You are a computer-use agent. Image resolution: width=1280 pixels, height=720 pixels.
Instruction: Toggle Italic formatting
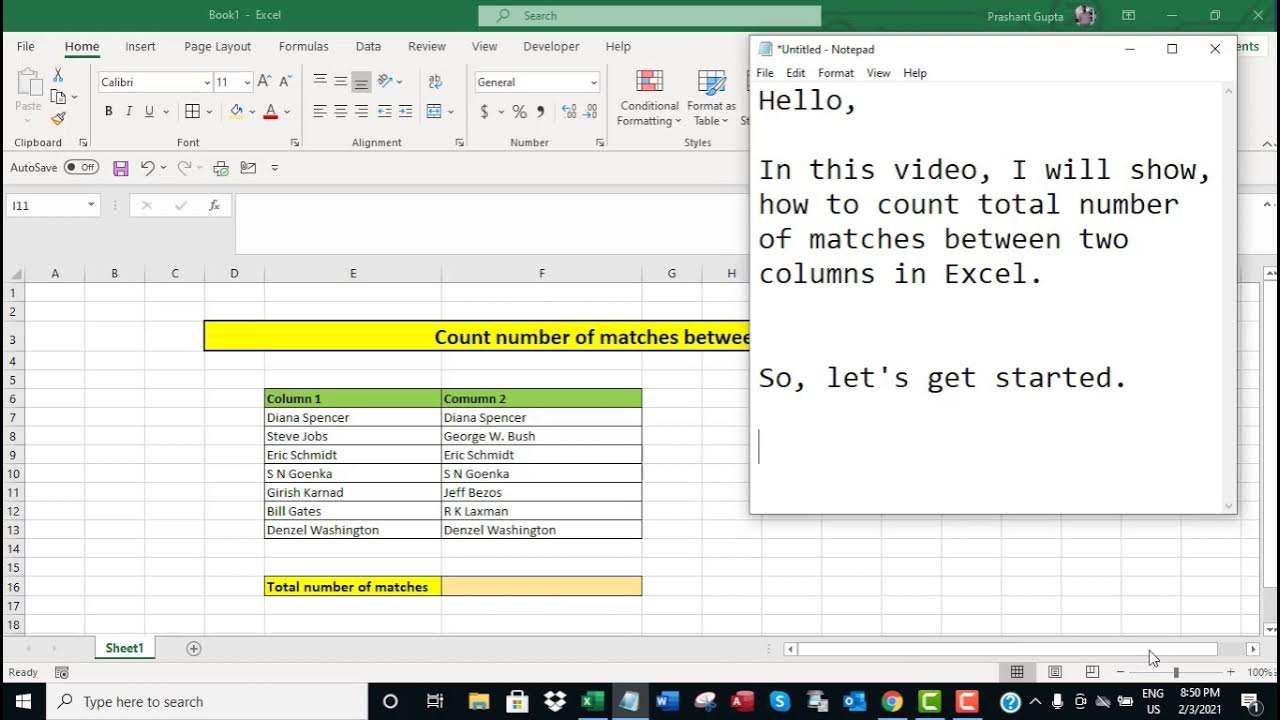pos(129,112)
